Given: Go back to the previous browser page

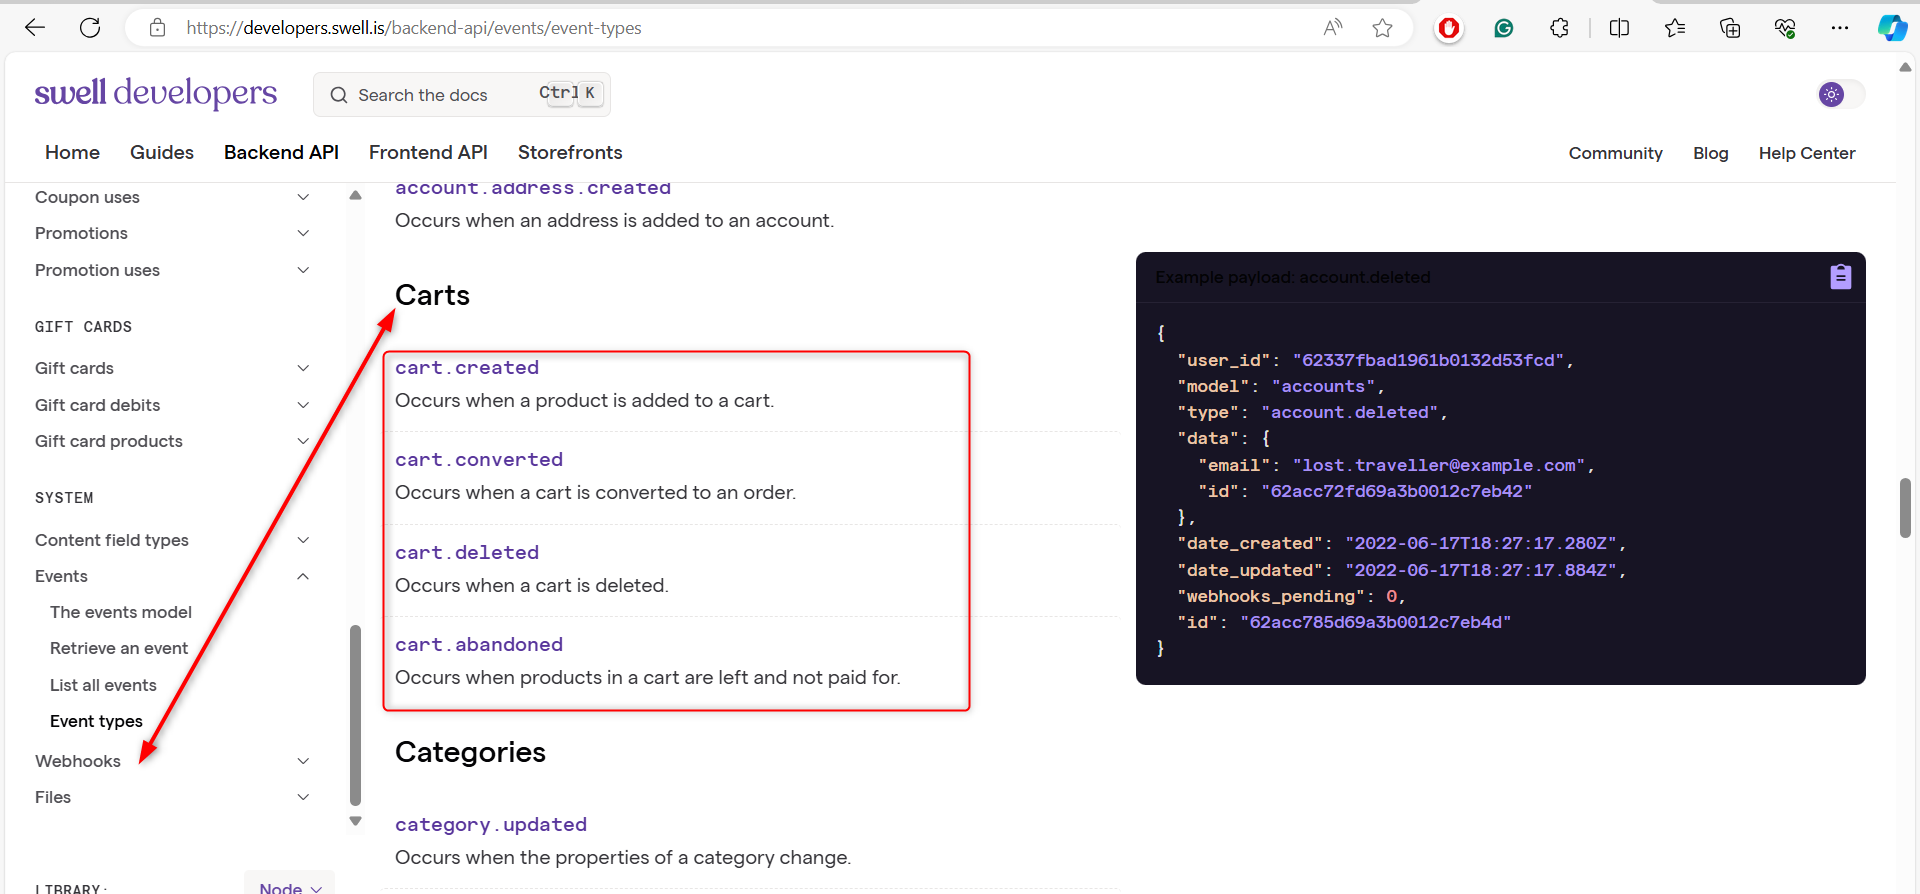Looking at the screenshot, I should click(35, 28).
